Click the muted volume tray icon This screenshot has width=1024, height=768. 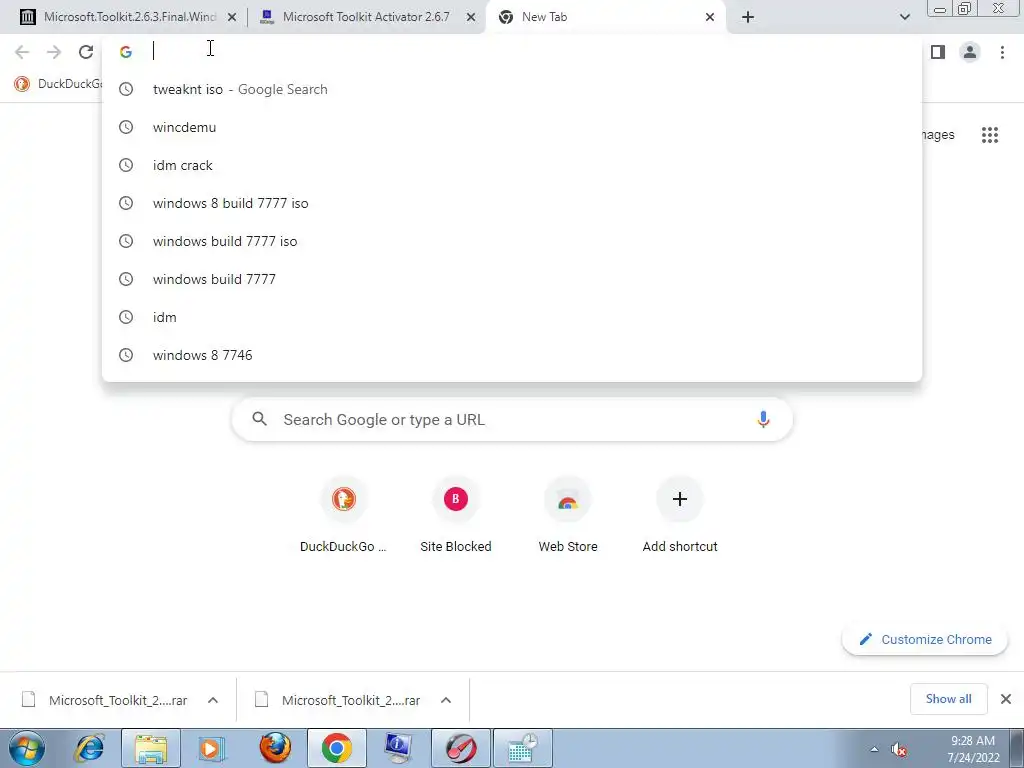[x=900, y=750]
